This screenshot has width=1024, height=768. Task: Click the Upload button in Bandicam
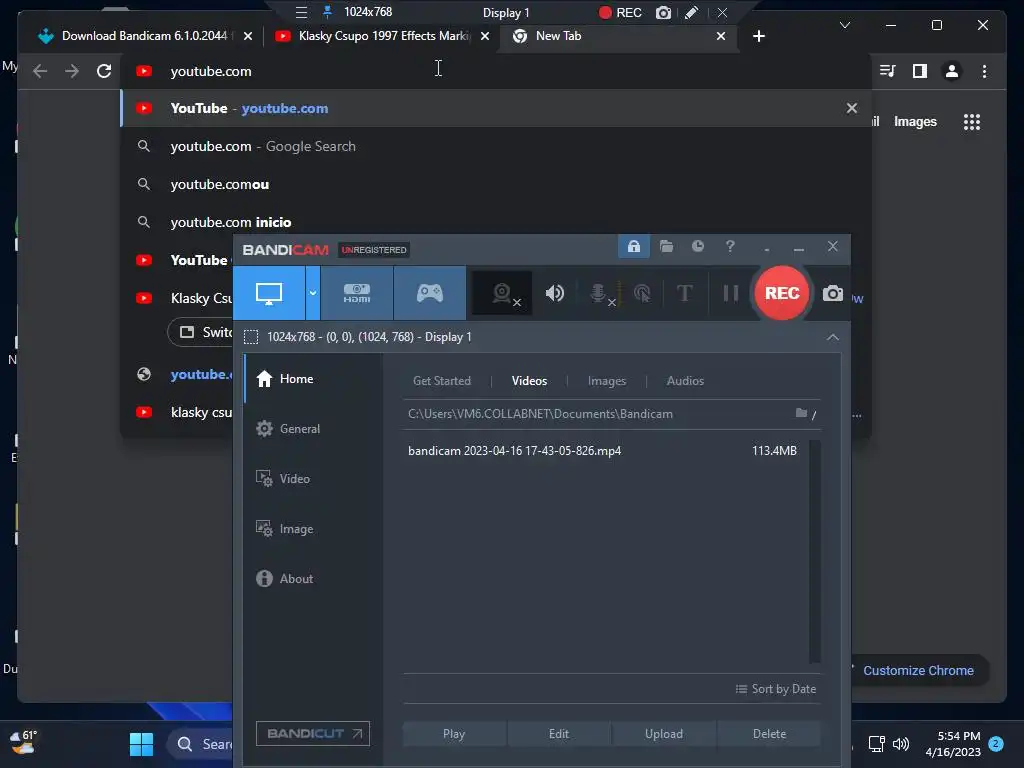coord(664,733)
